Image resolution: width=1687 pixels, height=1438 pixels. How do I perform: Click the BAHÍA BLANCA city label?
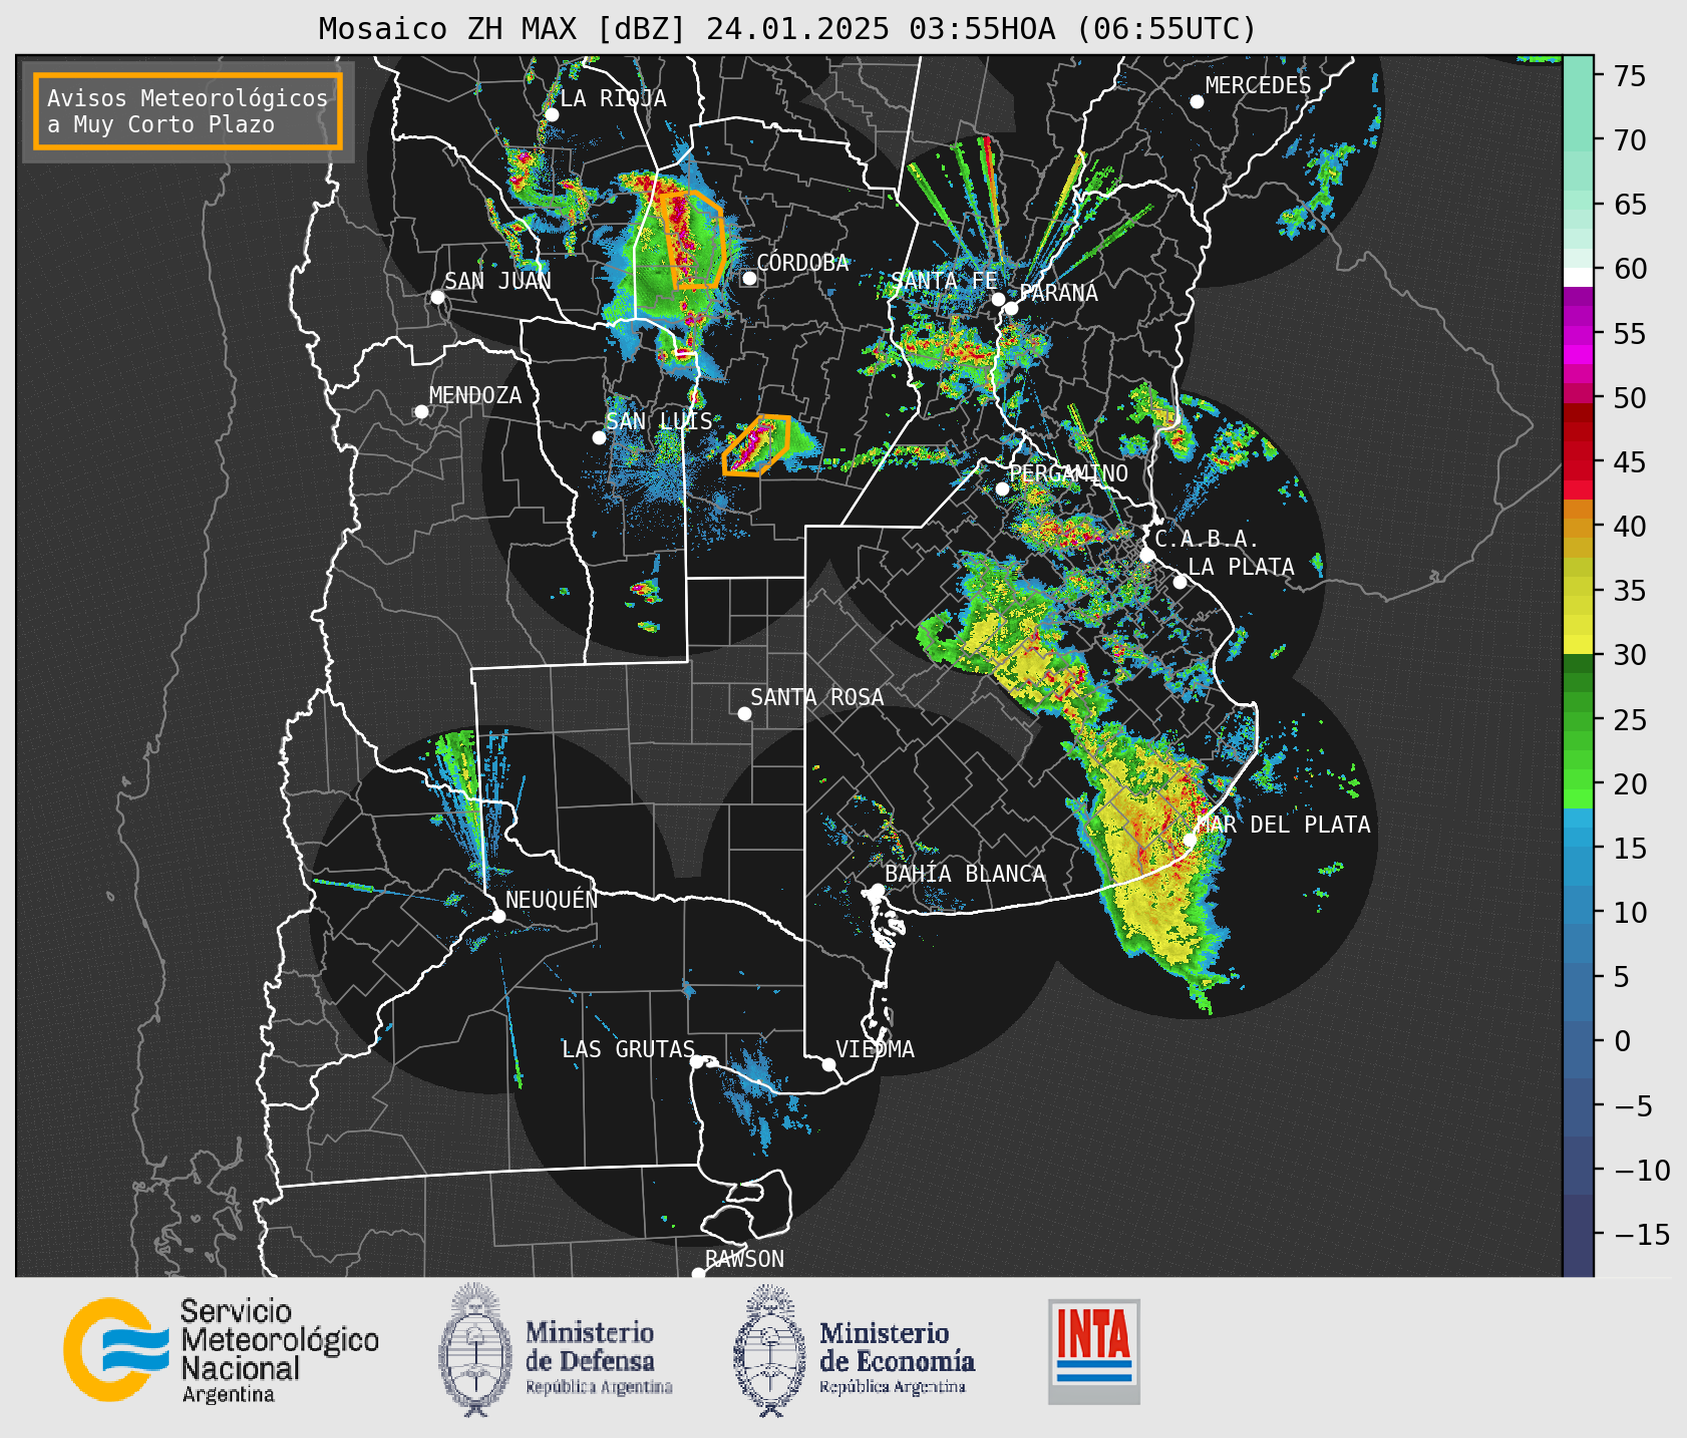pos(965,874)
